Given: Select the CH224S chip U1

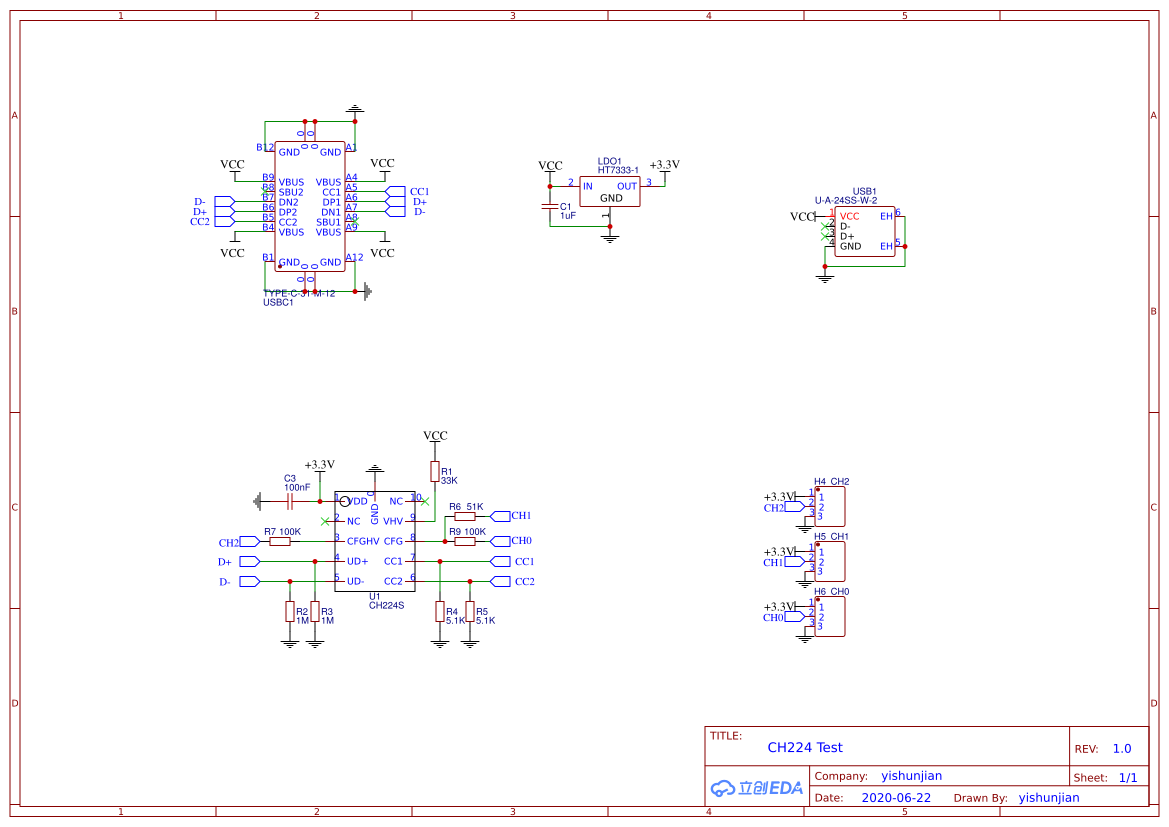Looking at the screenshot, I should click(x=374, y=541).
